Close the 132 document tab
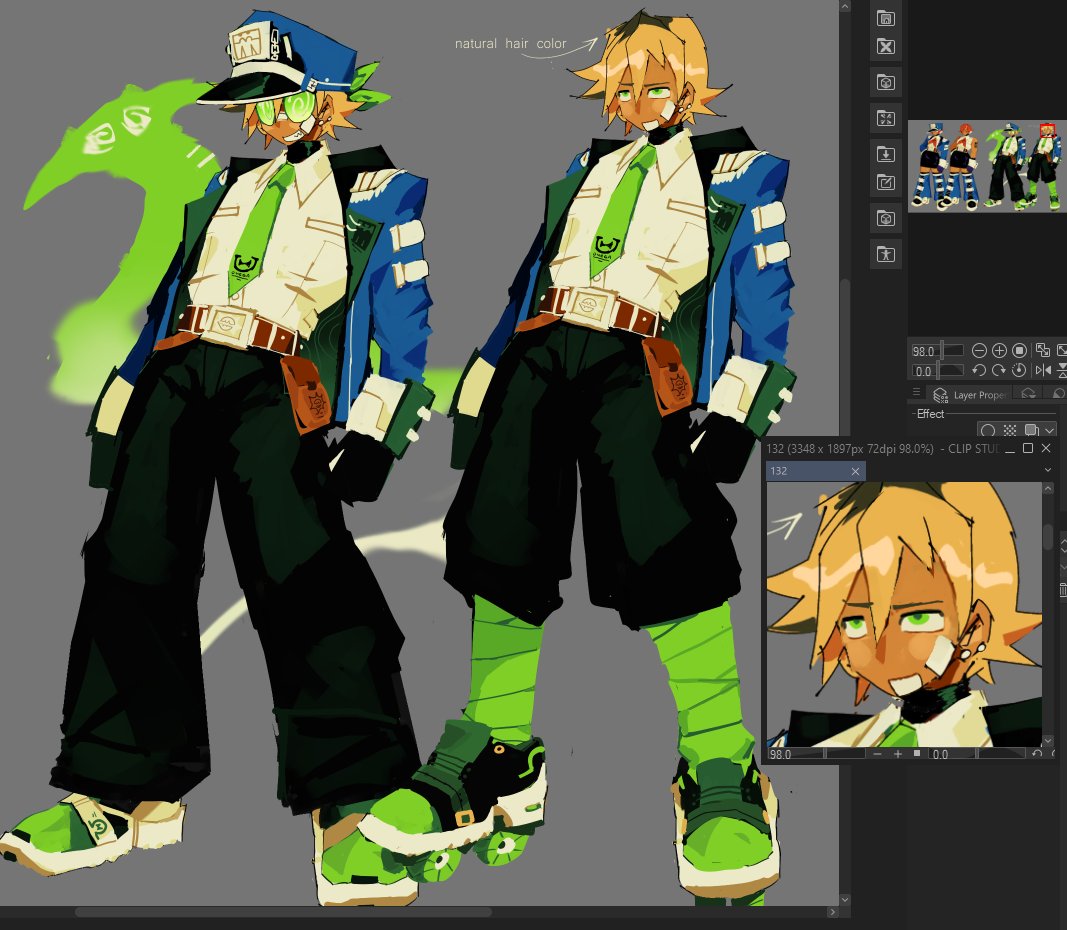 click(855, 471)
